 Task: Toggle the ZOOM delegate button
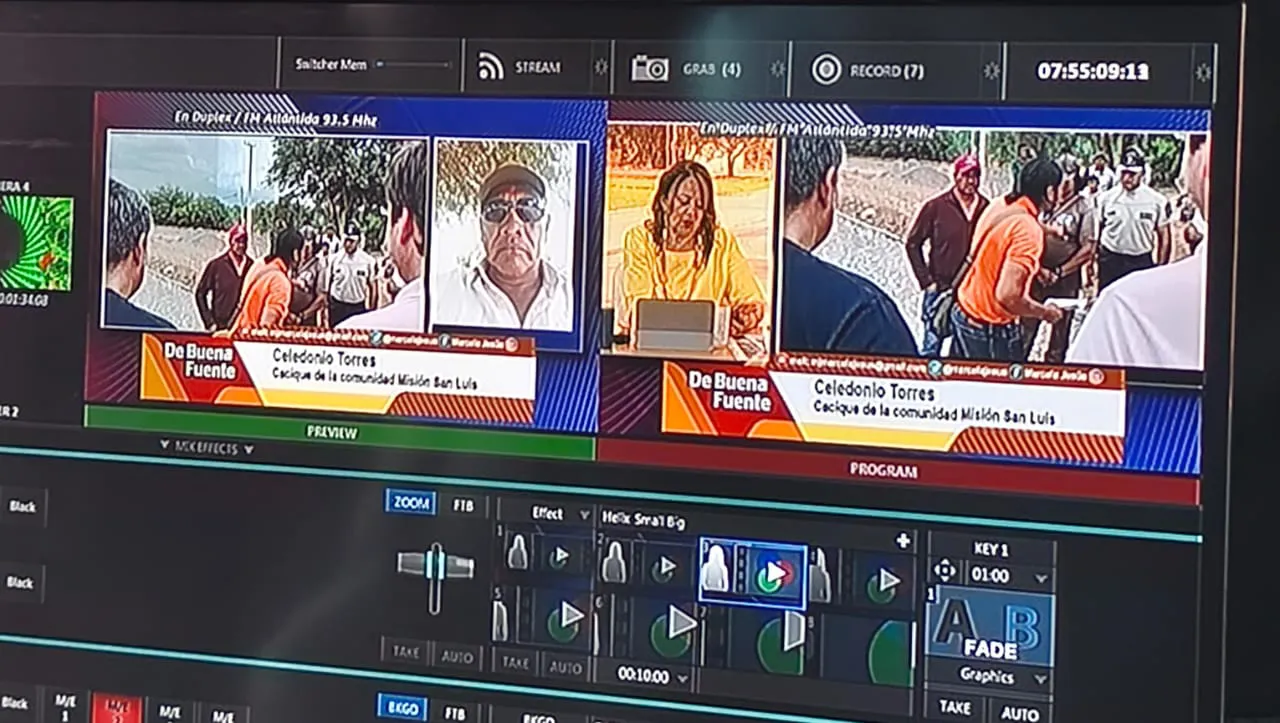tap(410, 503)
